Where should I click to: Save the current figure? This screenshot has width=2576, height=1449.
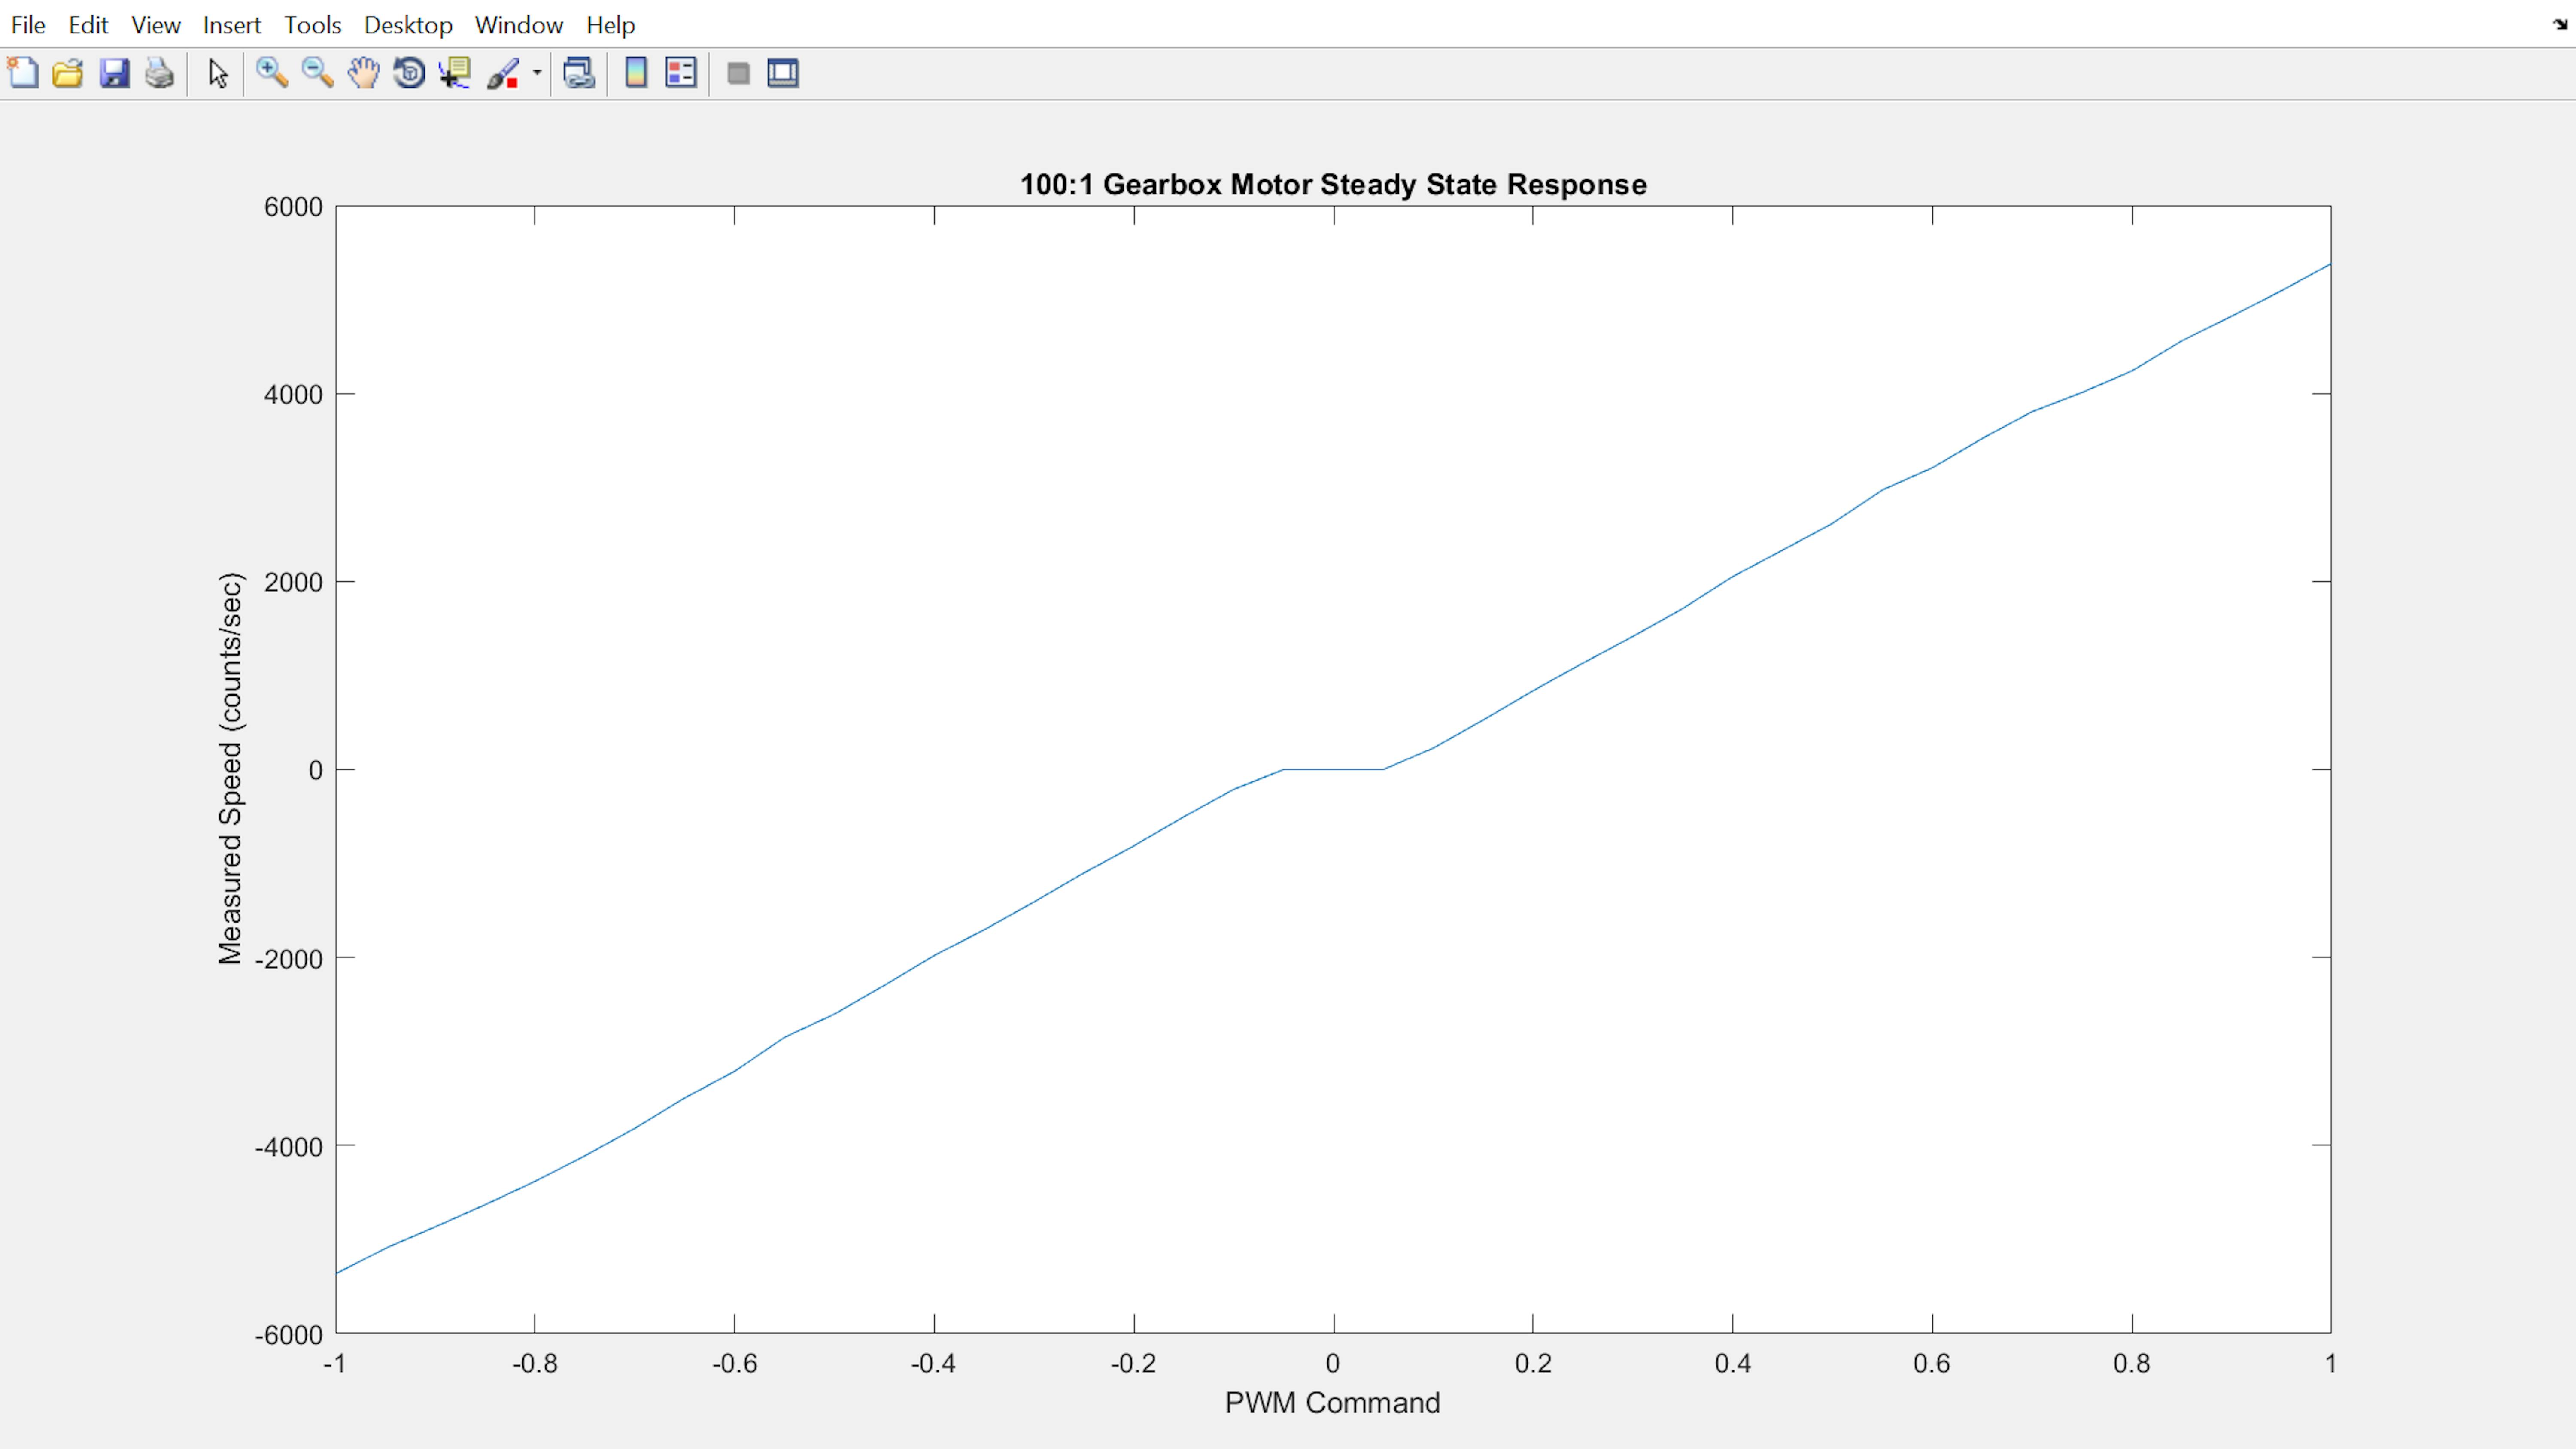tap(114, 73)
